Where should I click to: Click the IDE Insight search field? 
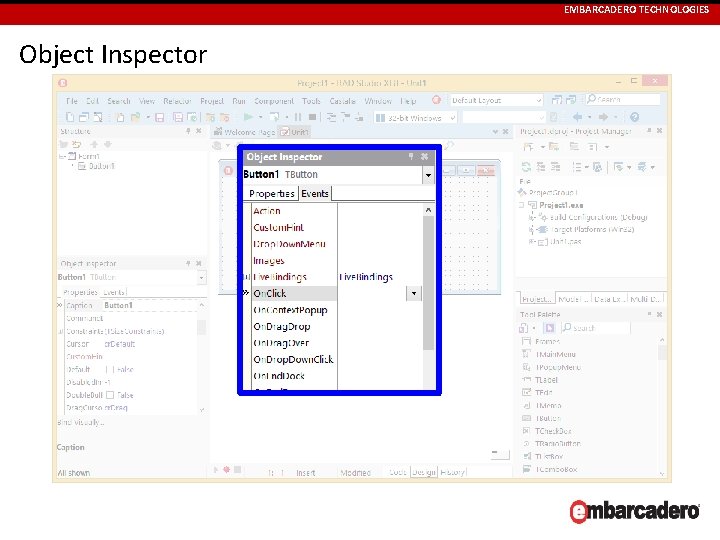coord(623,99)
